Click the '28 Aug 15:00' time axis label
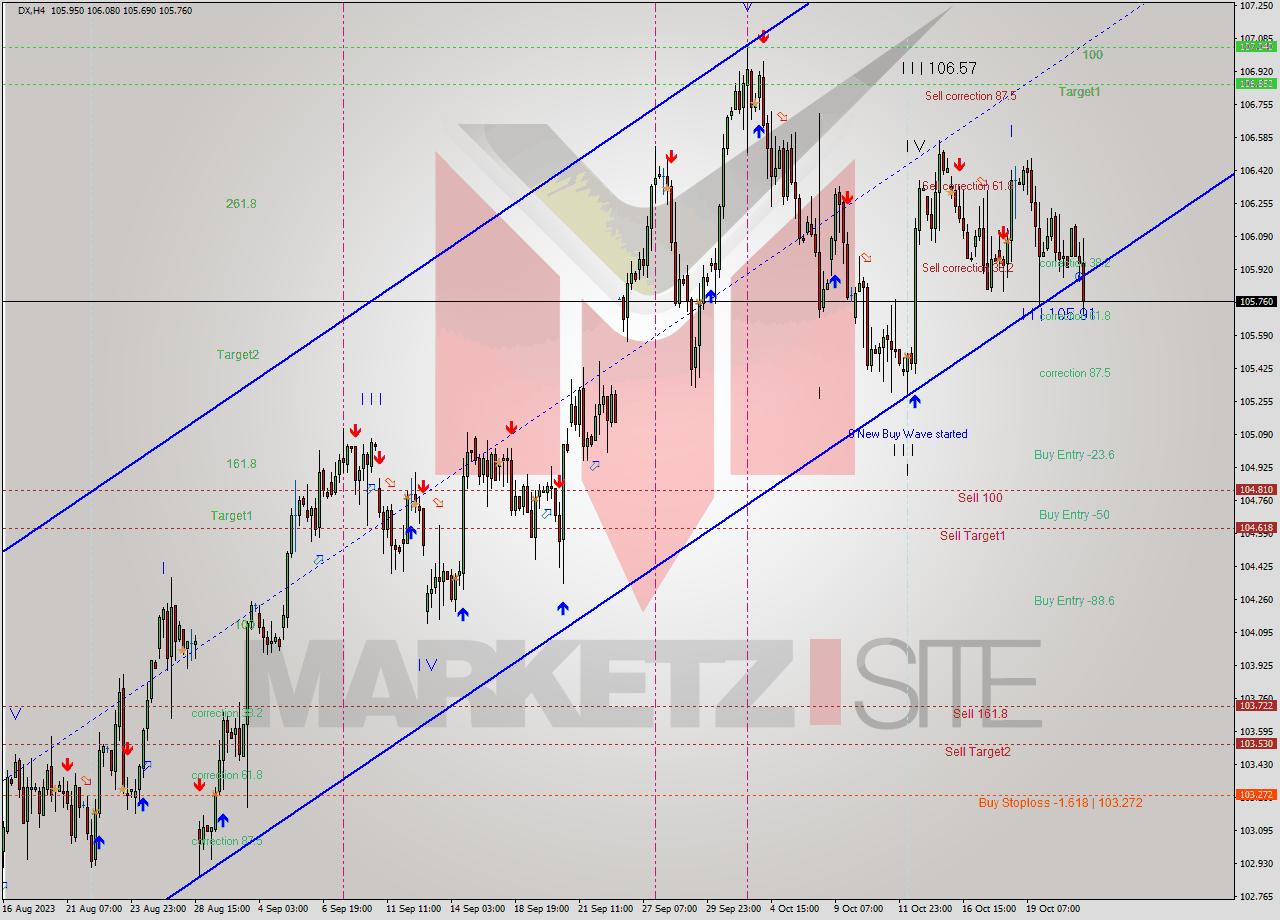The width and height of the screenshot is (1280, 920). tap(222, 909)
